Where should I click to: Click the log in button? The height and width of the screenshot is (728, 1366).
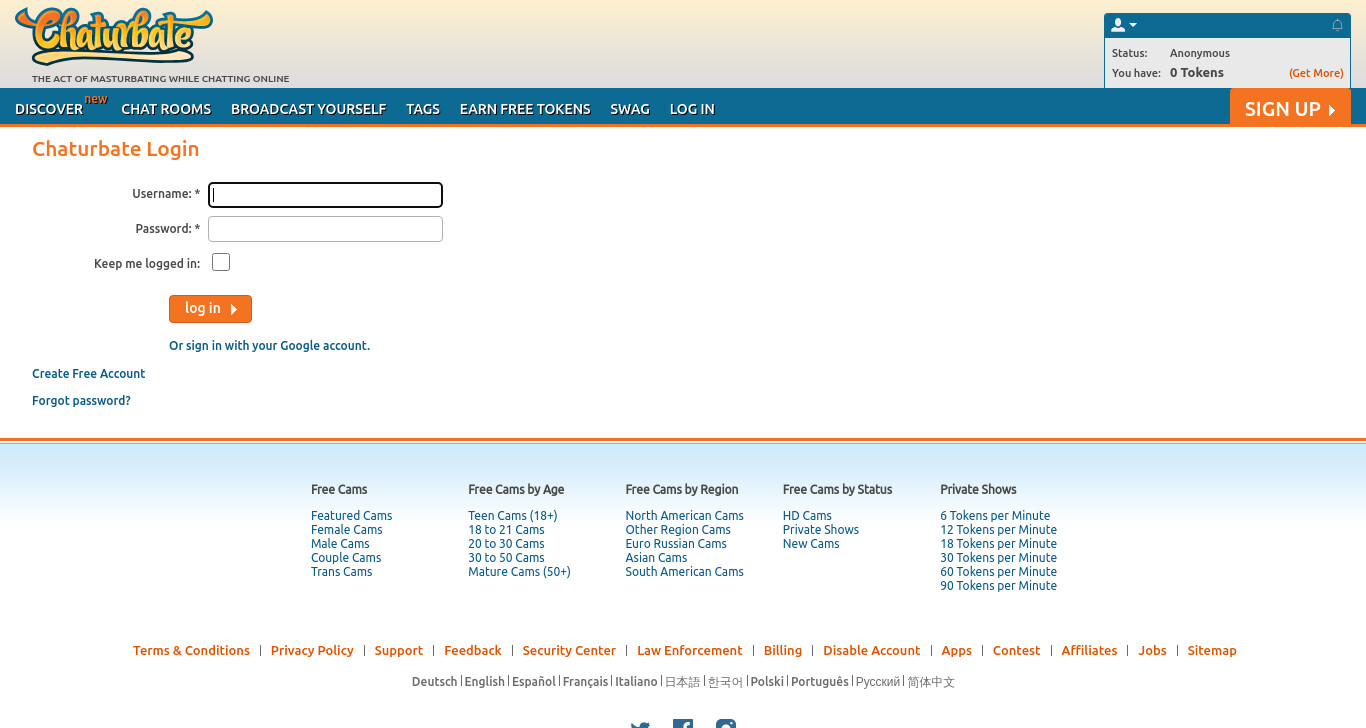[x=210, y=309]
